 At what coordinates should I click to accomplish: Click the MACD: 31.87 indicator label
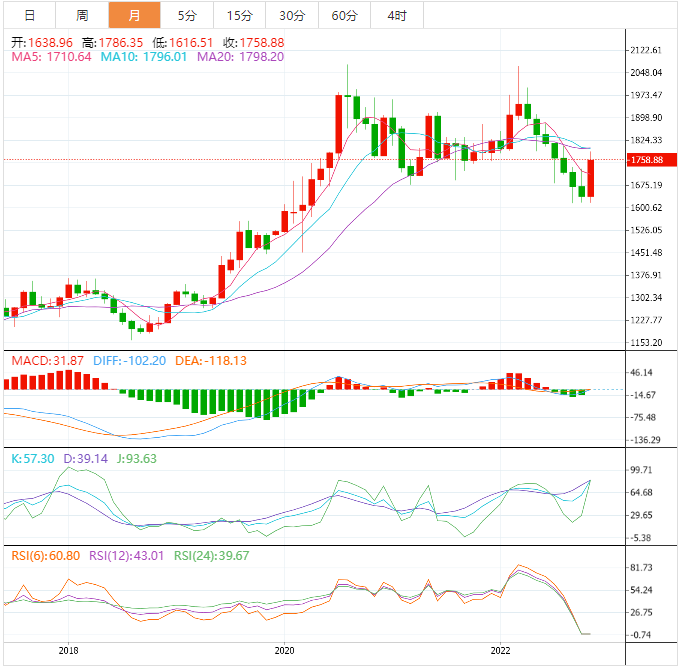click(46, 360)
